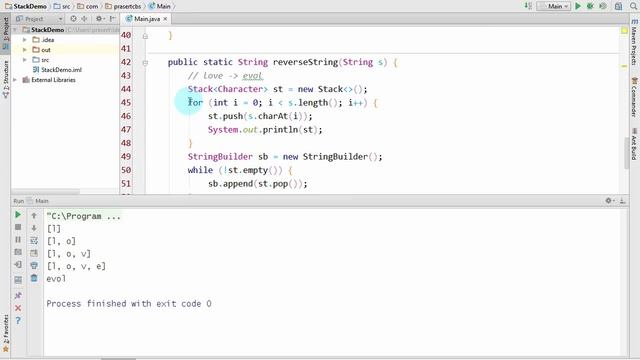Toggle the Project tool window side tab

tap(6, 33)
